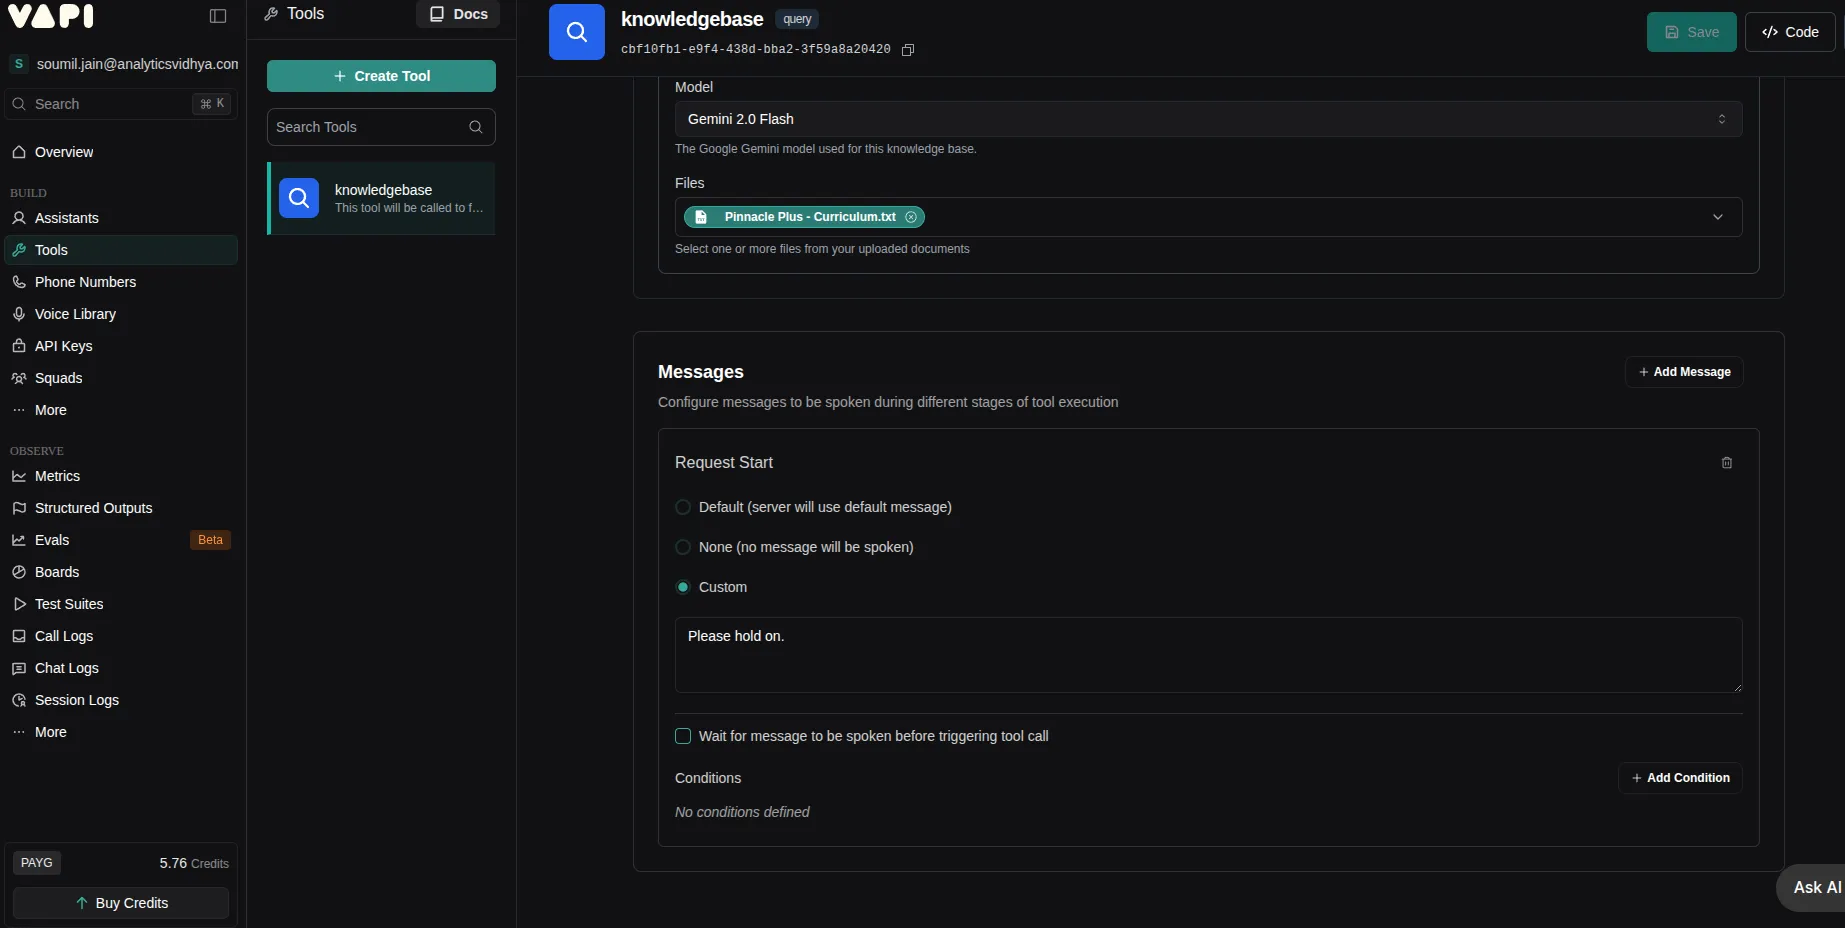Expand the Files selection dropdown chevron

[x=1717, y=217]
